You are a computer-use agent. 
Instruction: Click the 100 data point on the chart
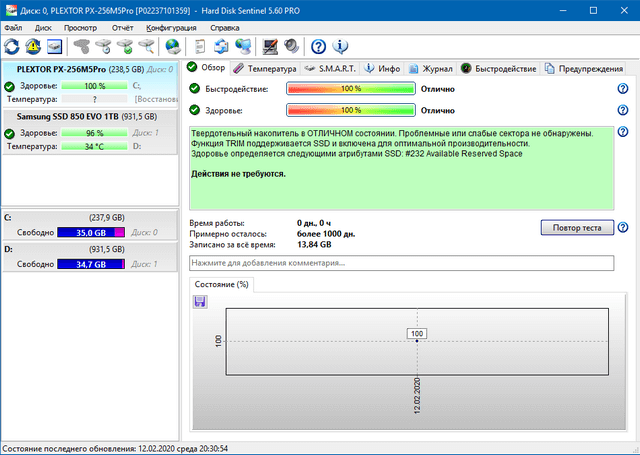(x=417, y=340)
